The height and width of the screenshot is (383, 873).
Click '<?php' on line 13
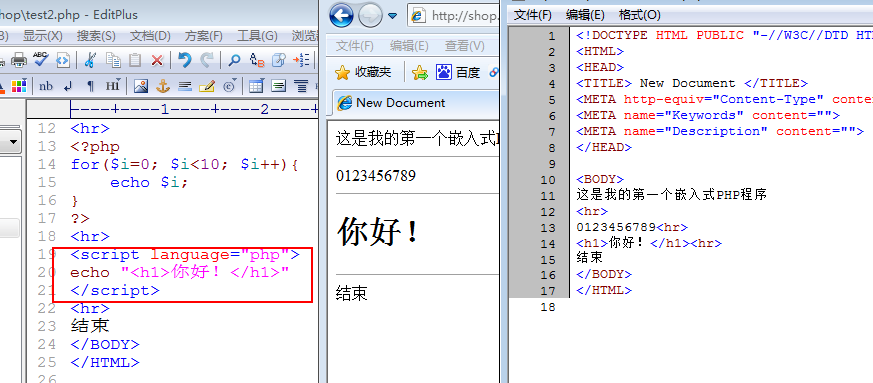tap(95, 147)
